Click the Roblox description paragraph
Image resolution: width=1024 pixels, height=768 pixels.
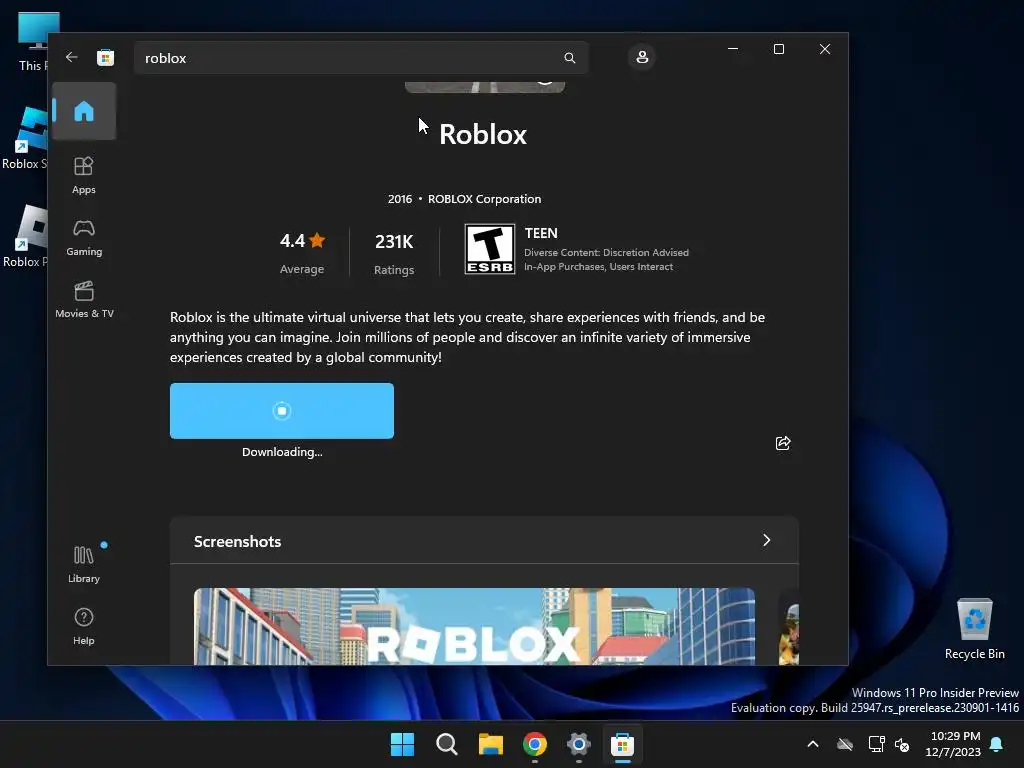coord(468,337)
